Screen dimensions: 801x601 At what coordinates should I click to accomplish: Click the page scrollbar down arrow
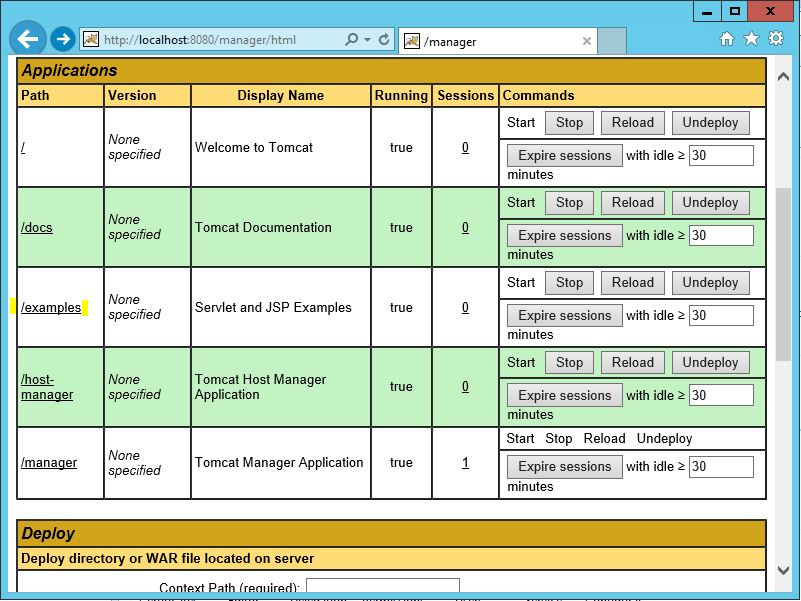coord(783,570)
